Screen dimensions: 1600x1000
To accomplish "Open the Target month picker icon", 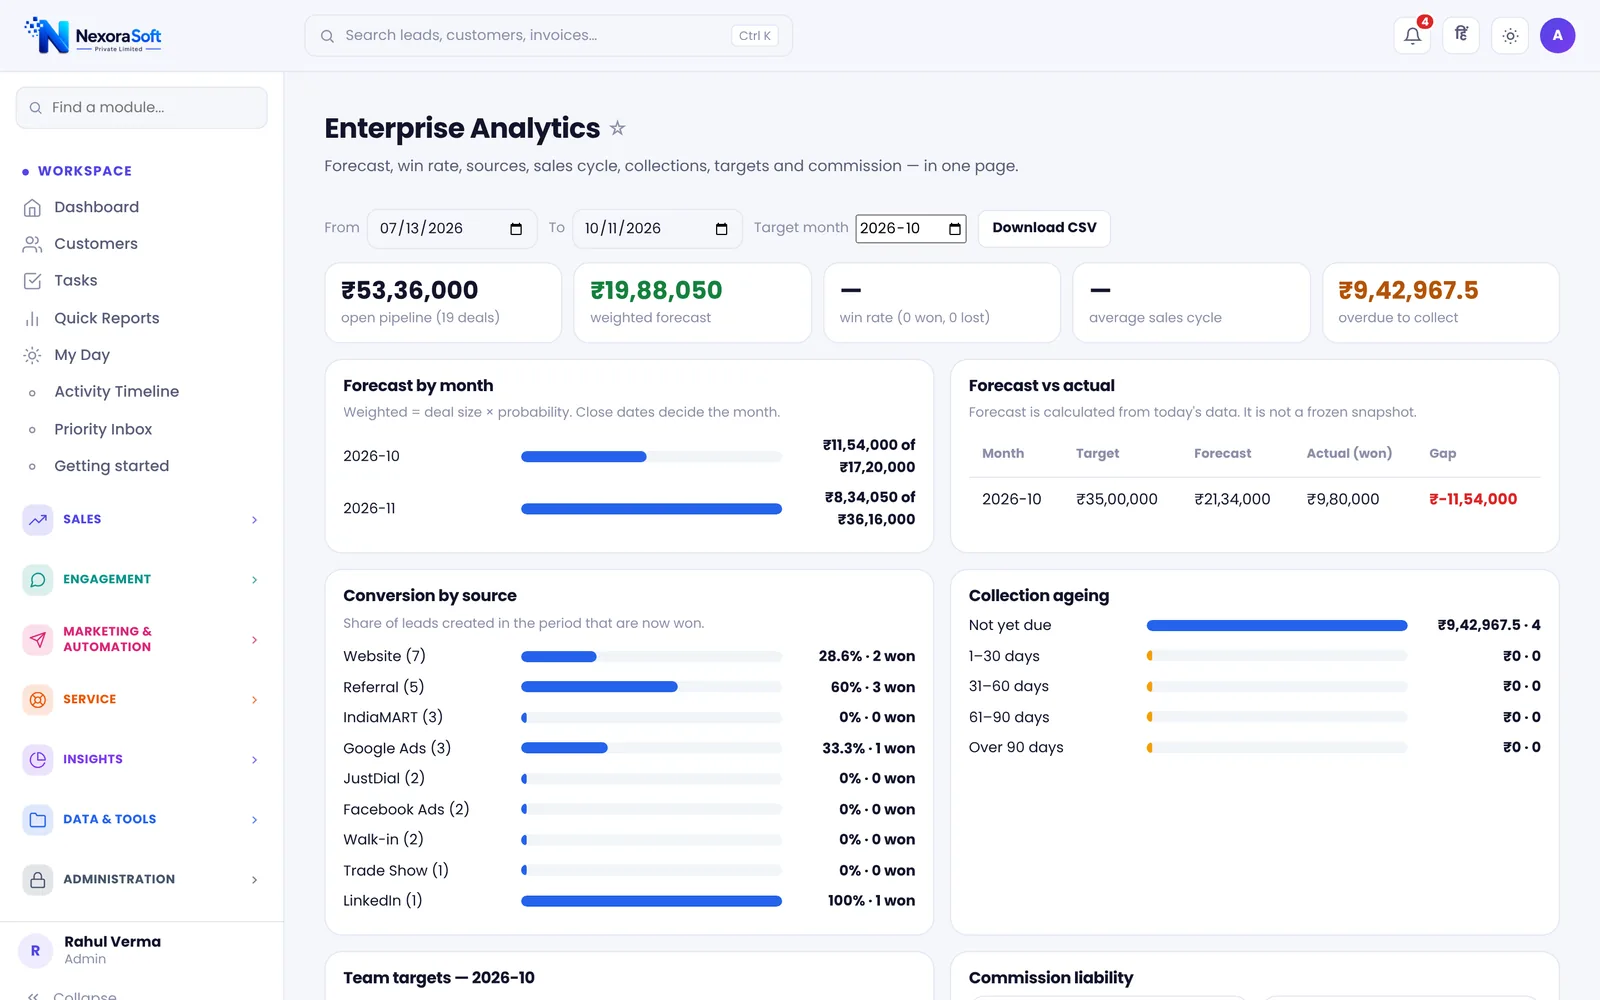I will pos(955,229).
